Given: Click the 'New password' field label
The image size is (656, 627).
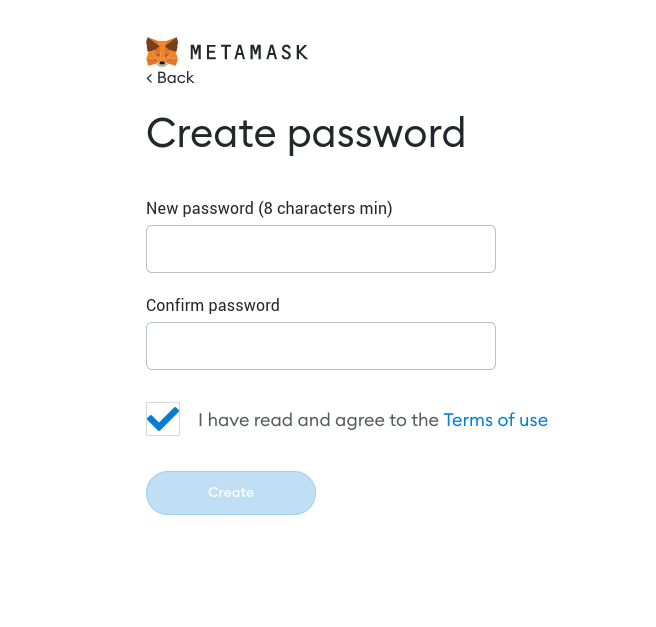Looking at the screenshot, I should 200,208.
